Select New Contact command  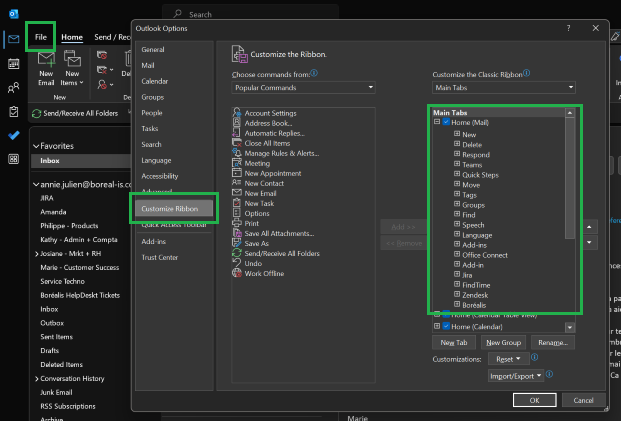pos(264,183)
